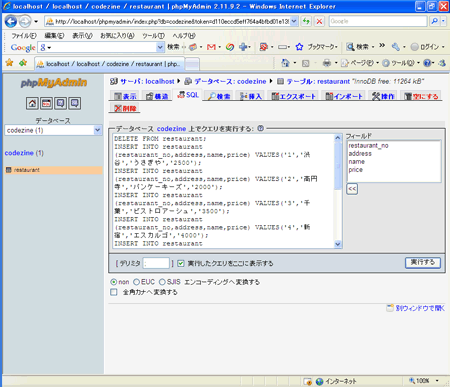Image resolution: width=450 pixels, height=387 pixels.
Task: Toggle 実行したクエリをここに表示する checkbox
Action: 181,263
